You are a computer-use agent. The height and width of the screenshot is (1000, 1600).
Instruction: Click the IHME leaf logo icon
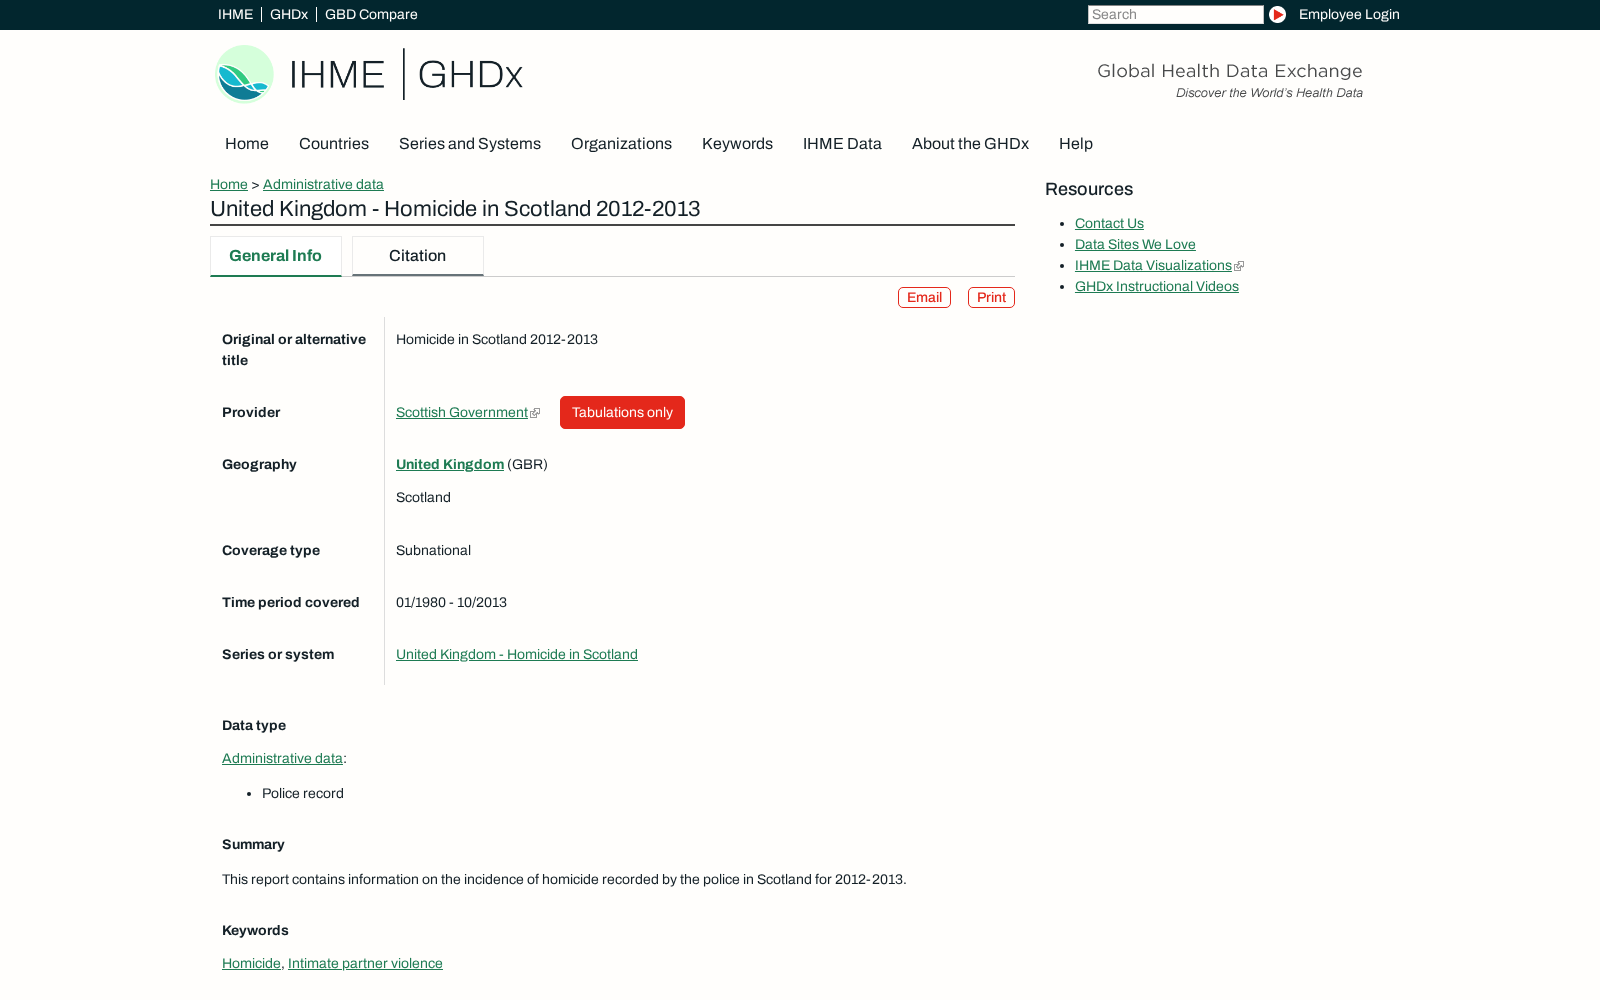[x=244, y=74]
